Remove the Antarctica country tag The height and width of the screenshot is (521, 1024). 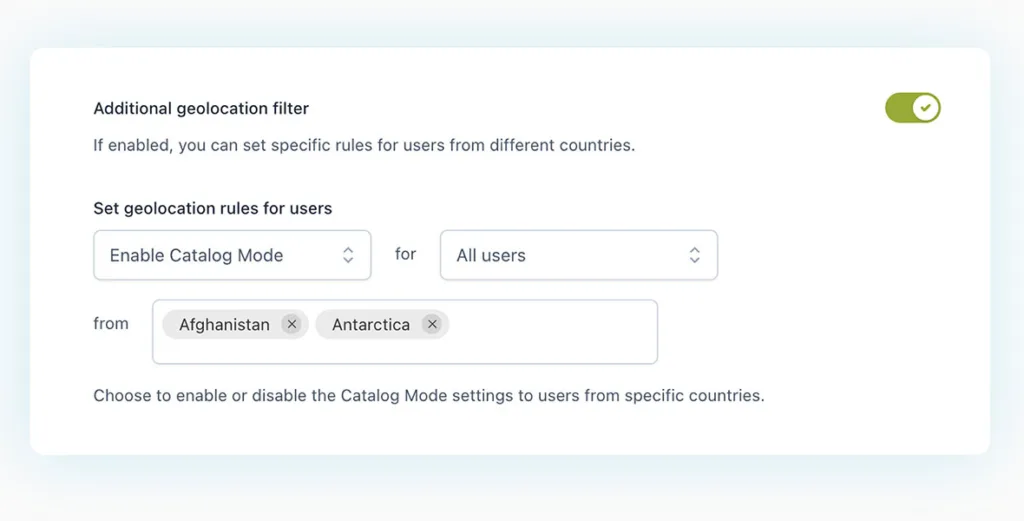(431, 324)
